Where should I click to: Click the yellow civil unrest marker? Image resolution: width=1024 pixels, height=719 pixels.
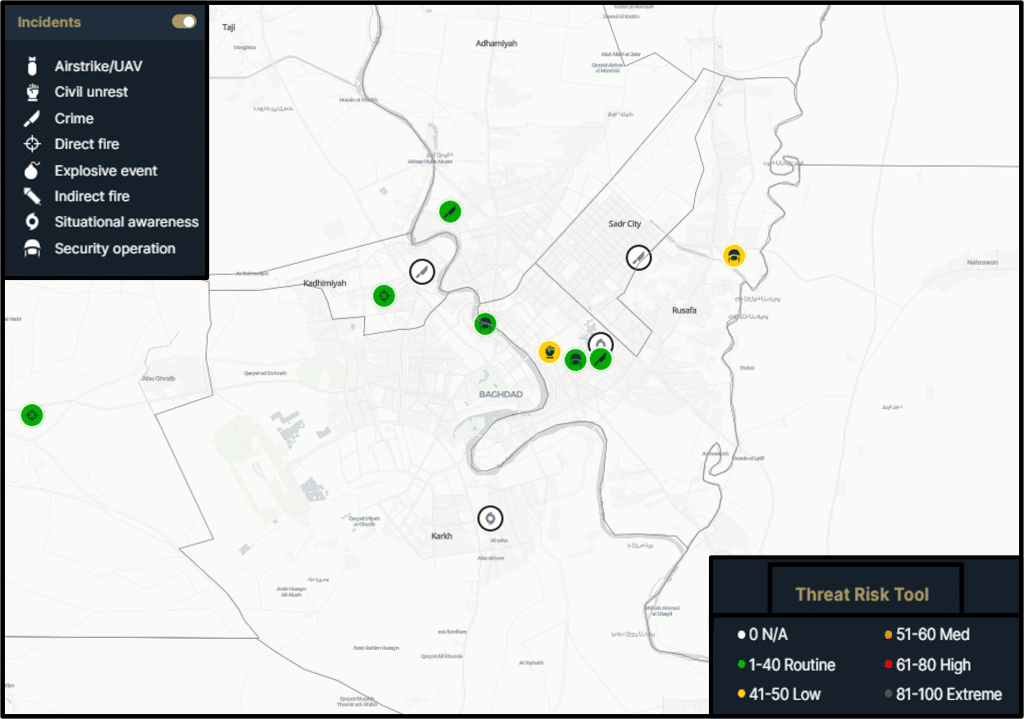[549, 352]
